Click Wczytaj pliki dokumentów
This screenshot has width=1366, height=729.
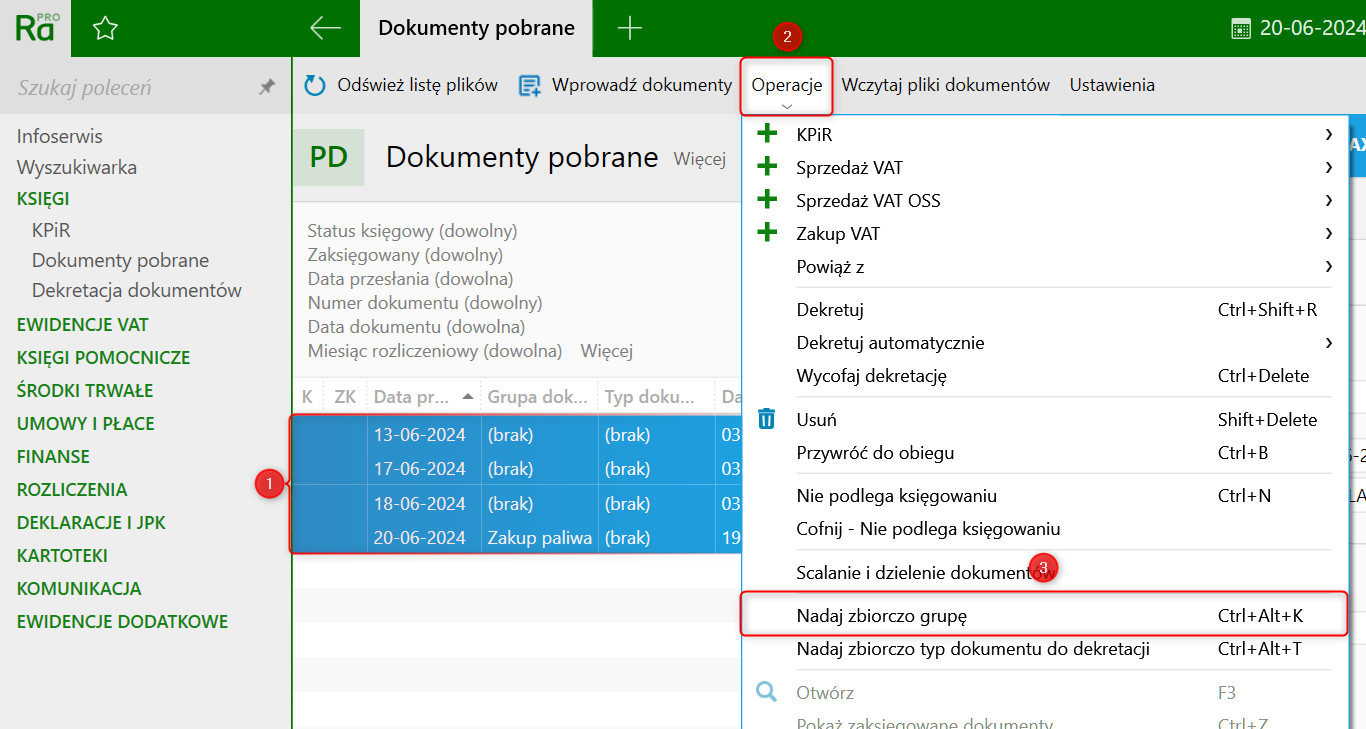[x=945, y=85]
